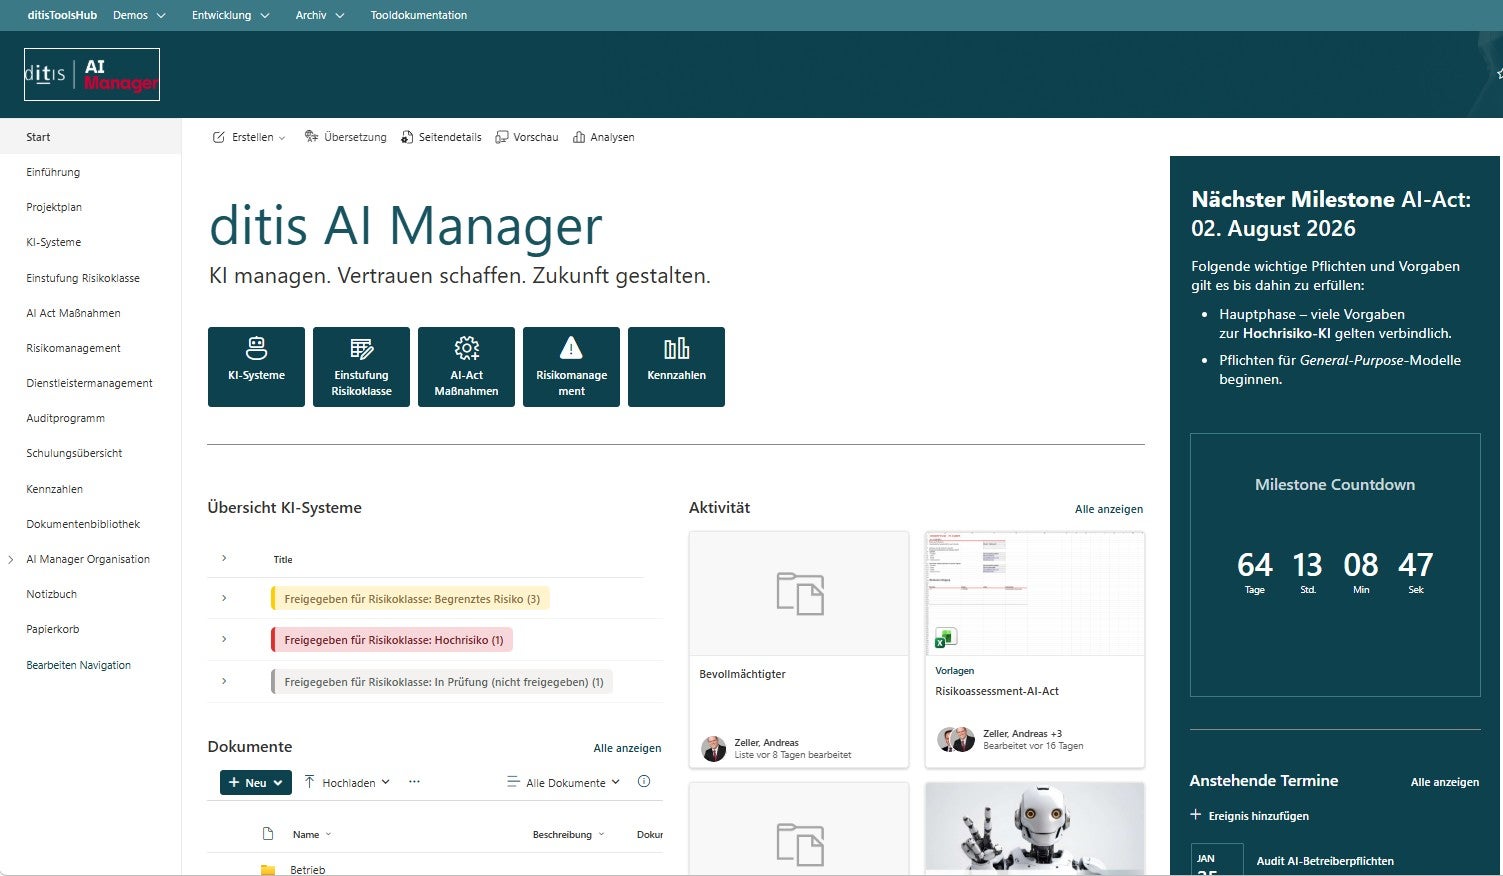Open the Risikomanagement warning tile

click(x=571, y=367)
